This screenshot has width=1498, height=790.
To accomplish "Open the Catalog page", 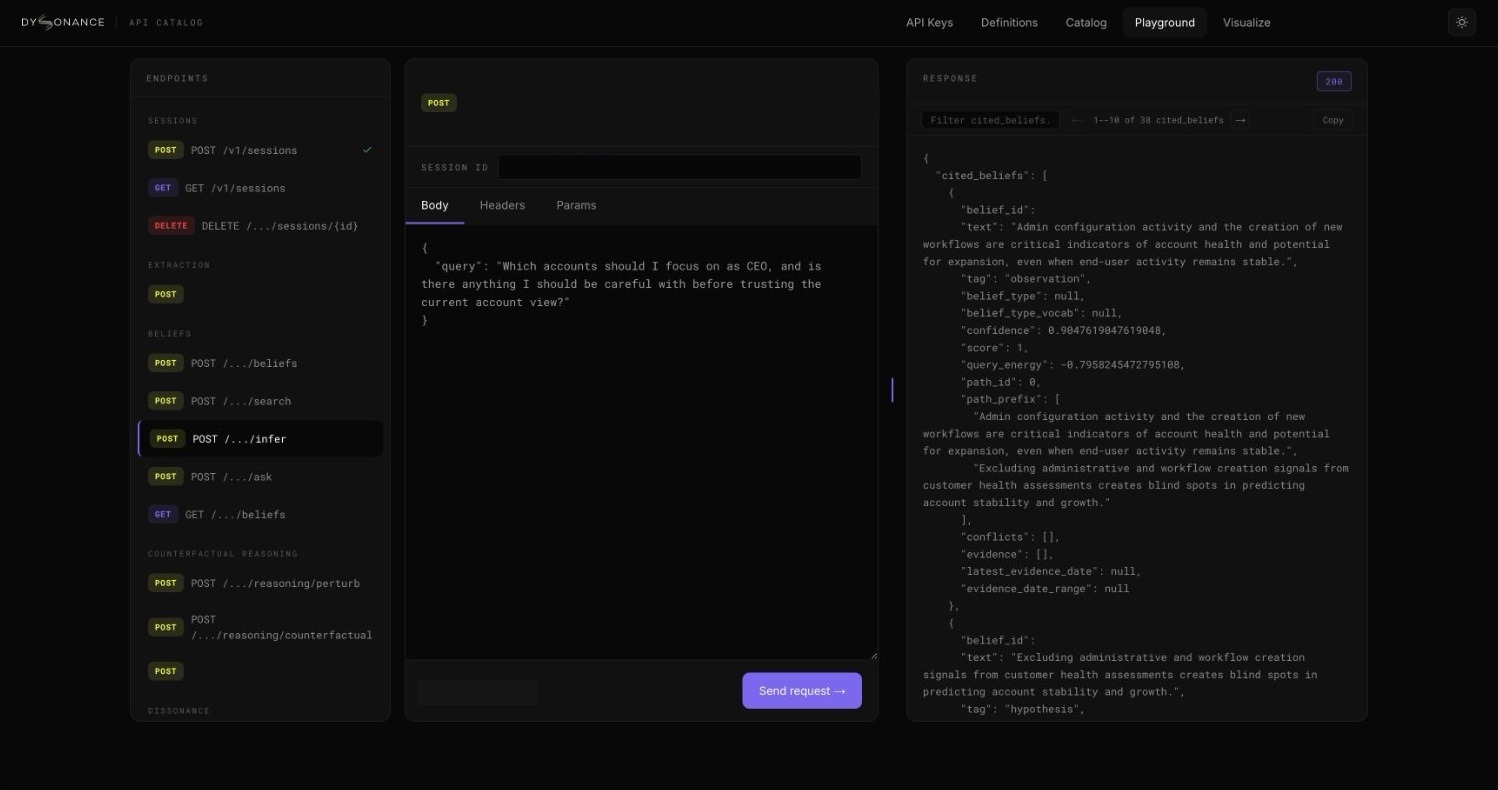I will [x=1086, y=22].
